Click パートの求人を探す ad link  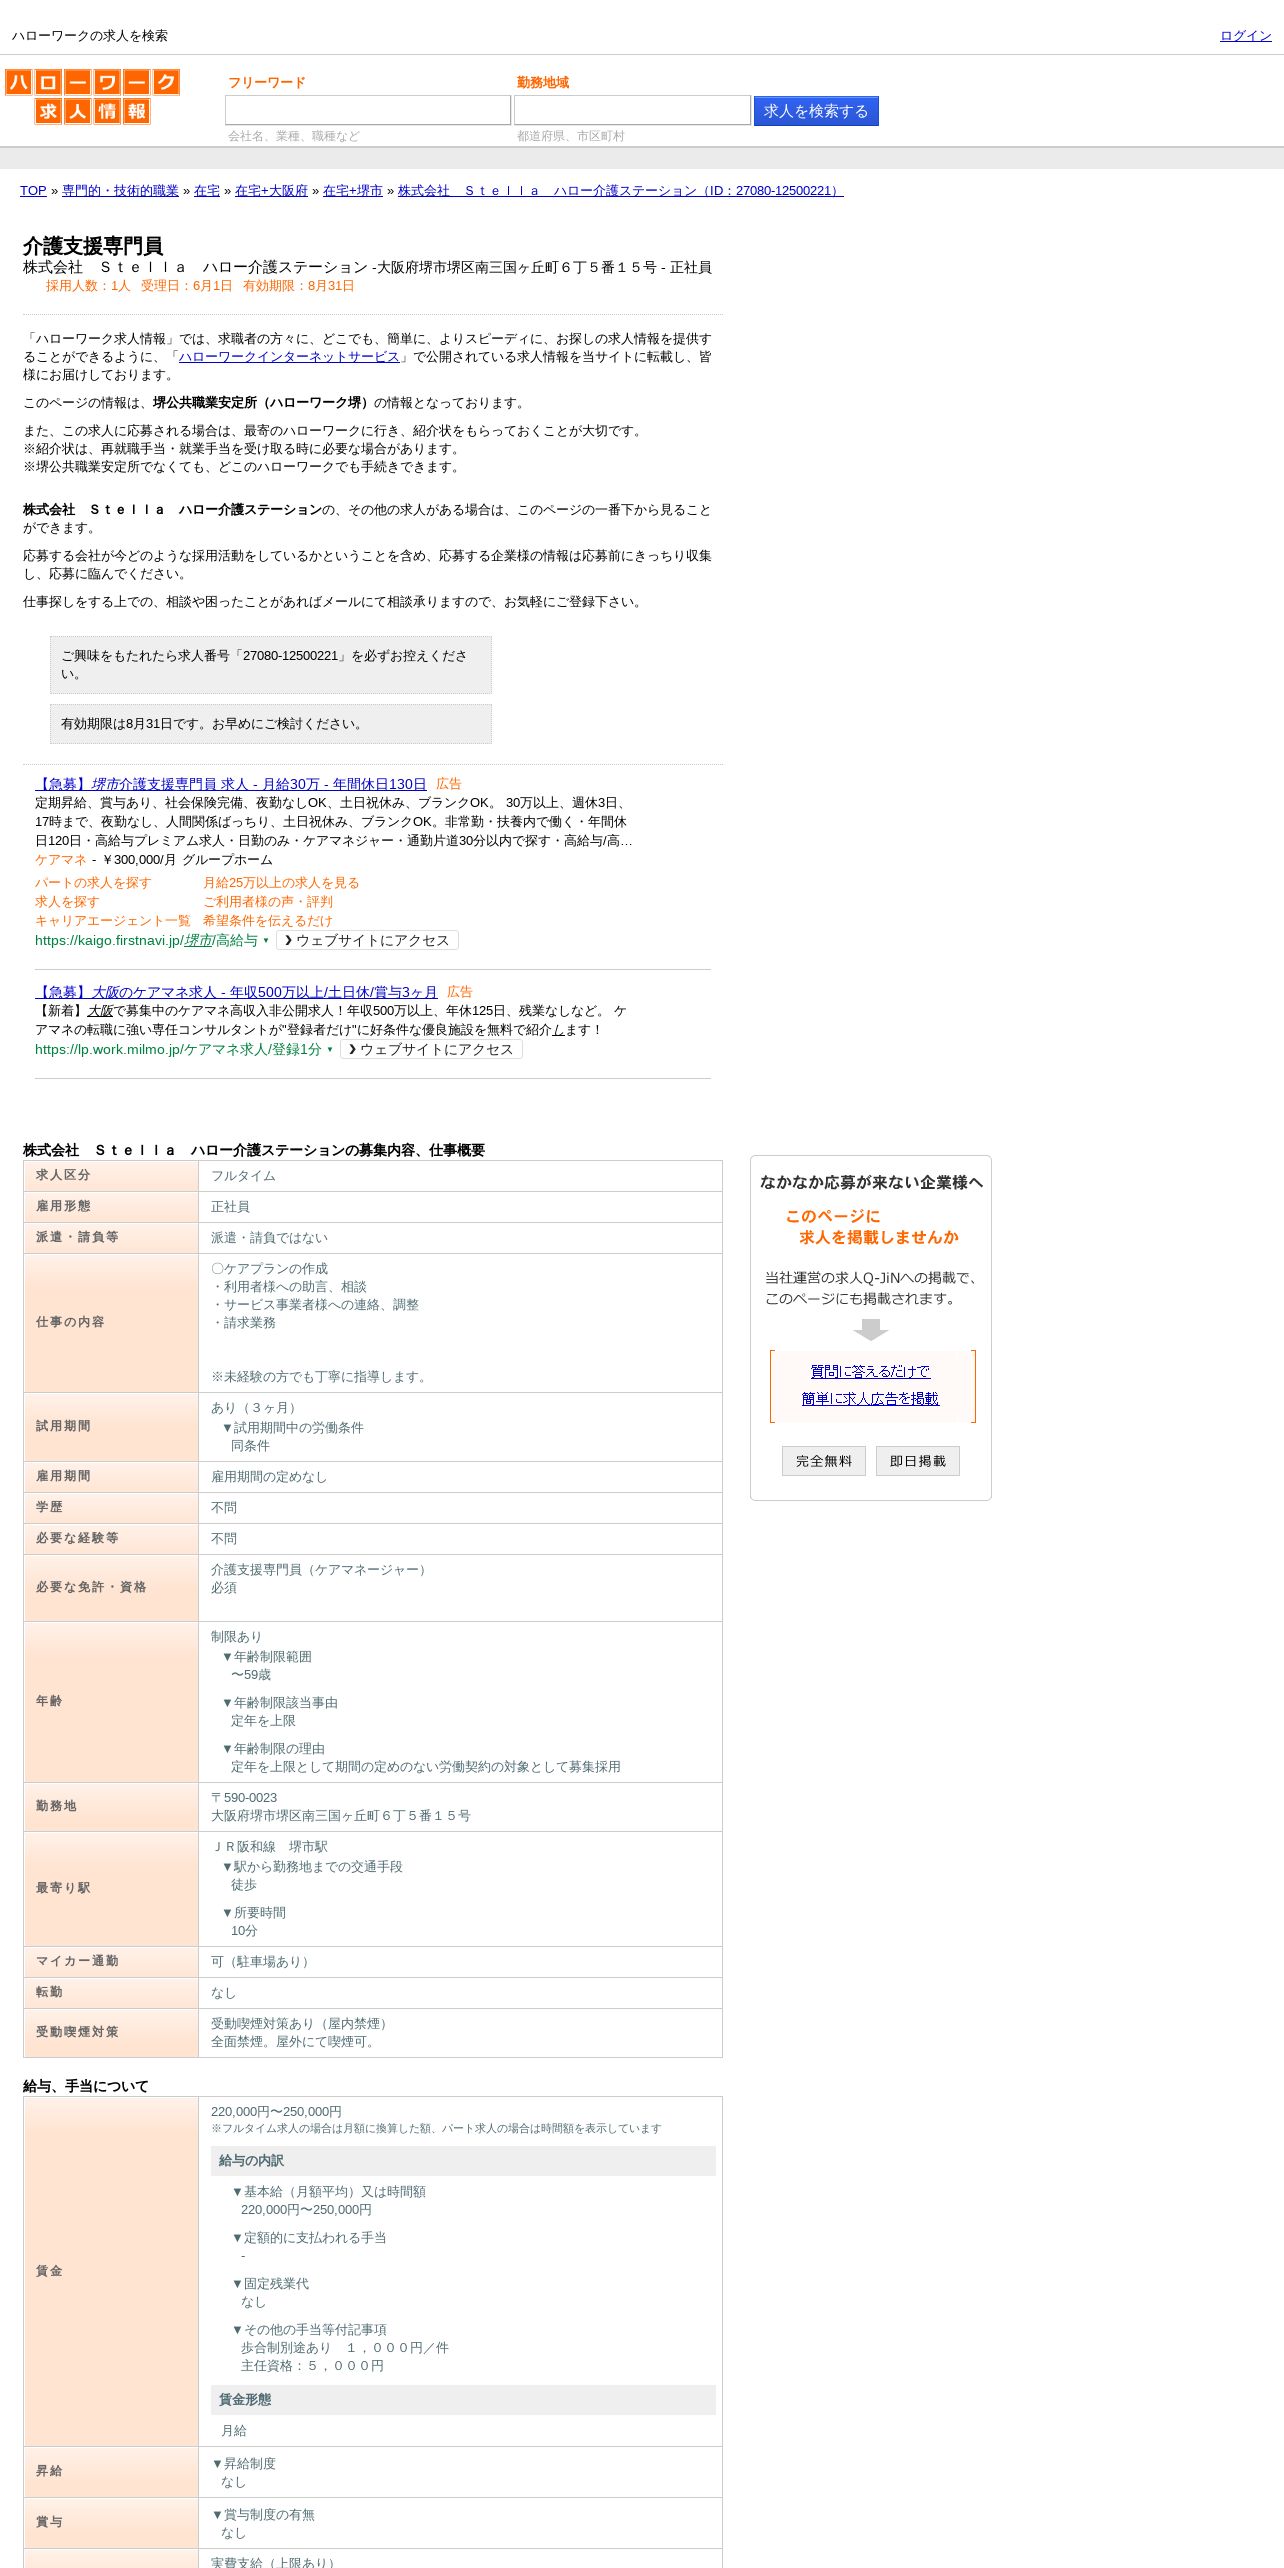[93, 883]
